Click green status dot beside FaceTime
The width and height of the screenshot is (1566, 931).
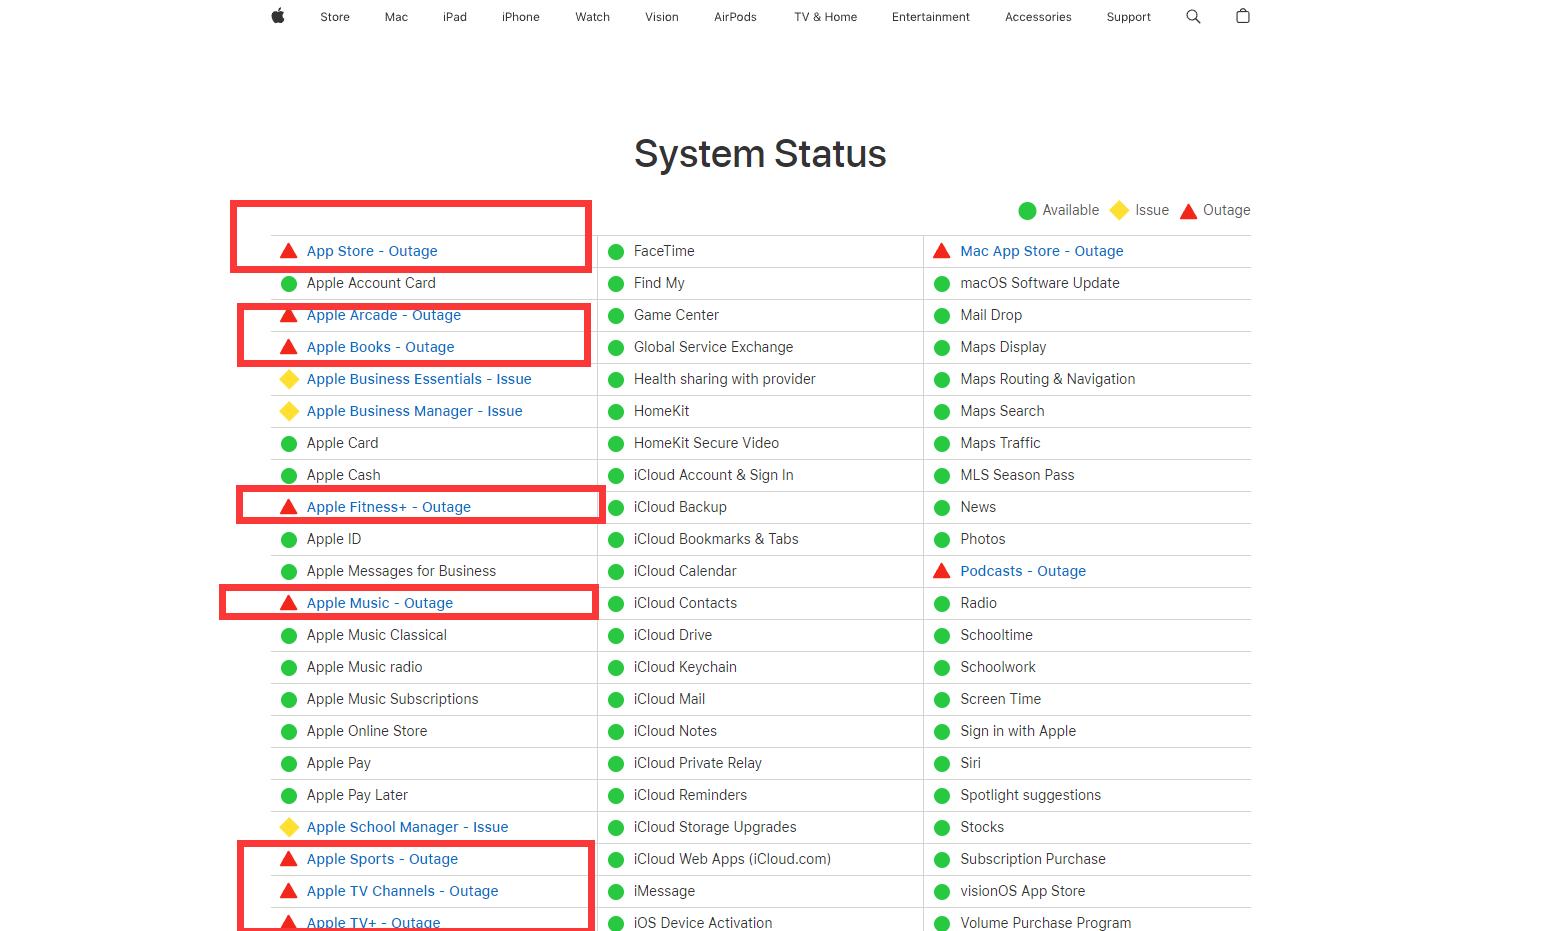click(616, 252)
